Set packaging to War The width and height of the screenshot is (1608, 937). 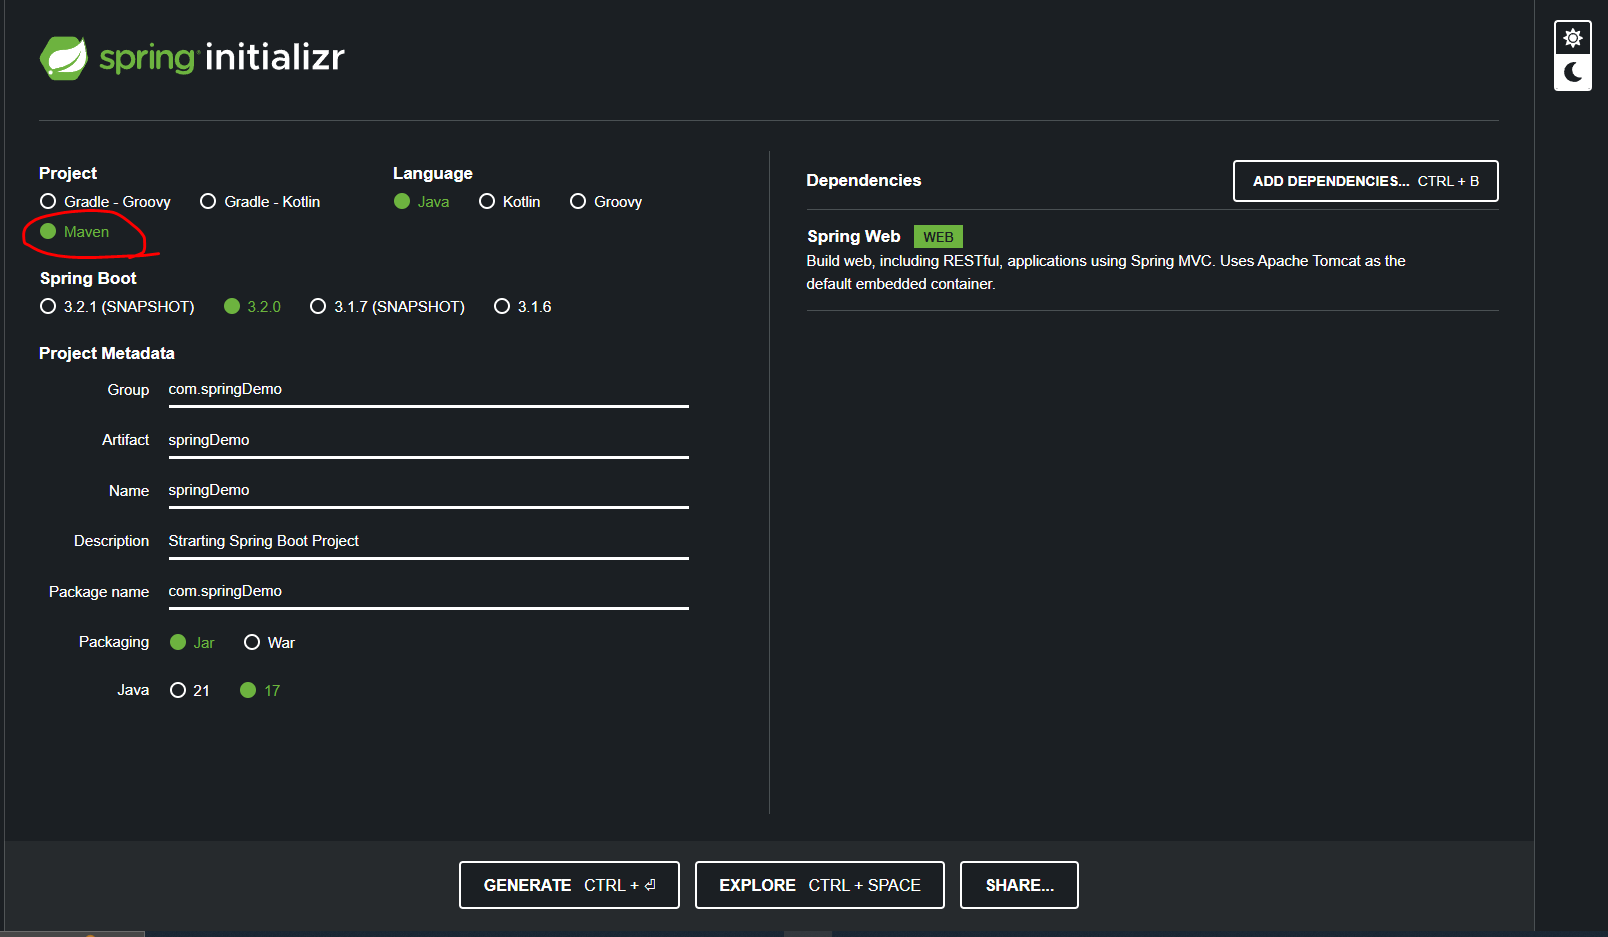tap(269, 643)
